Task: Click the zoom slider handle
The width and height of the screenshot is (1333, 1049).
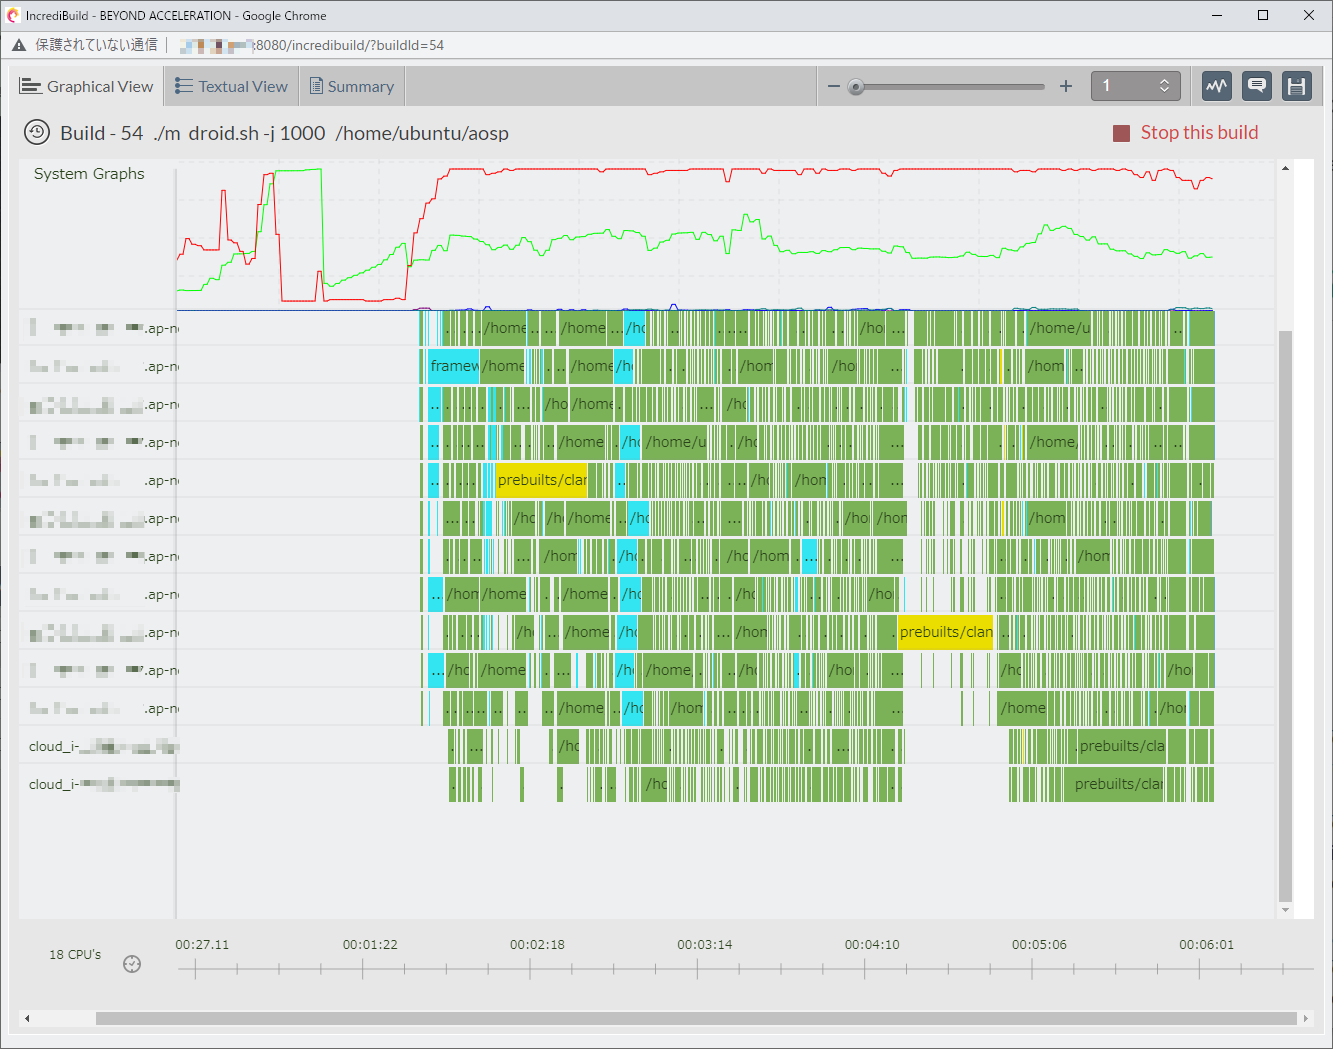Action: coord(855,87)
